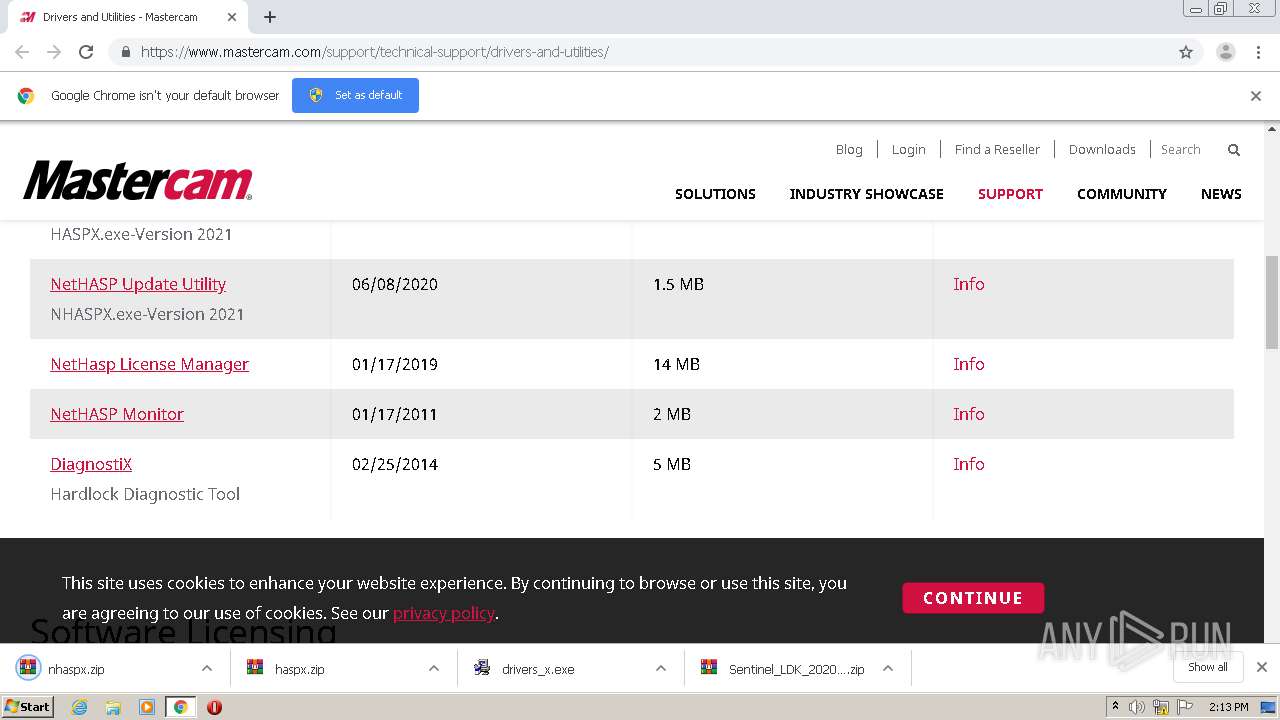Image resolution: width=1280 pixels, height=720 pixels.
Task: Close the Drivers and Utilities tab
Action: click(232, 17)
